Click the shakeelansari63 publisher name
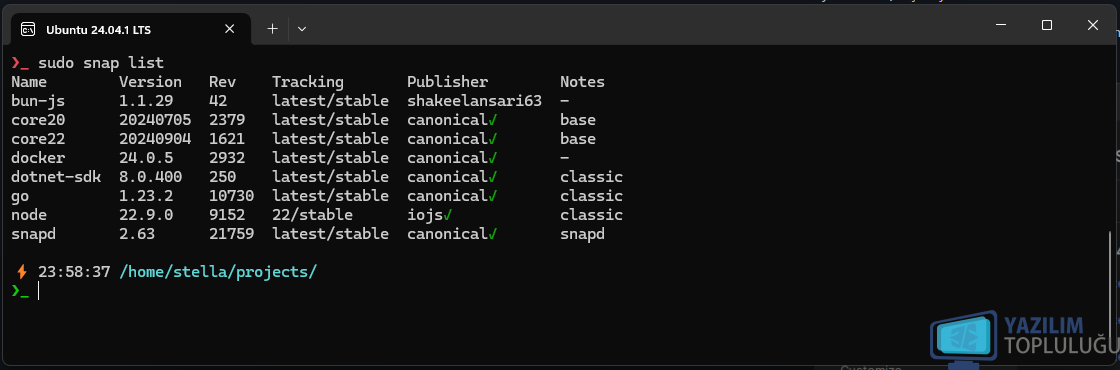 tap(474, 101)
